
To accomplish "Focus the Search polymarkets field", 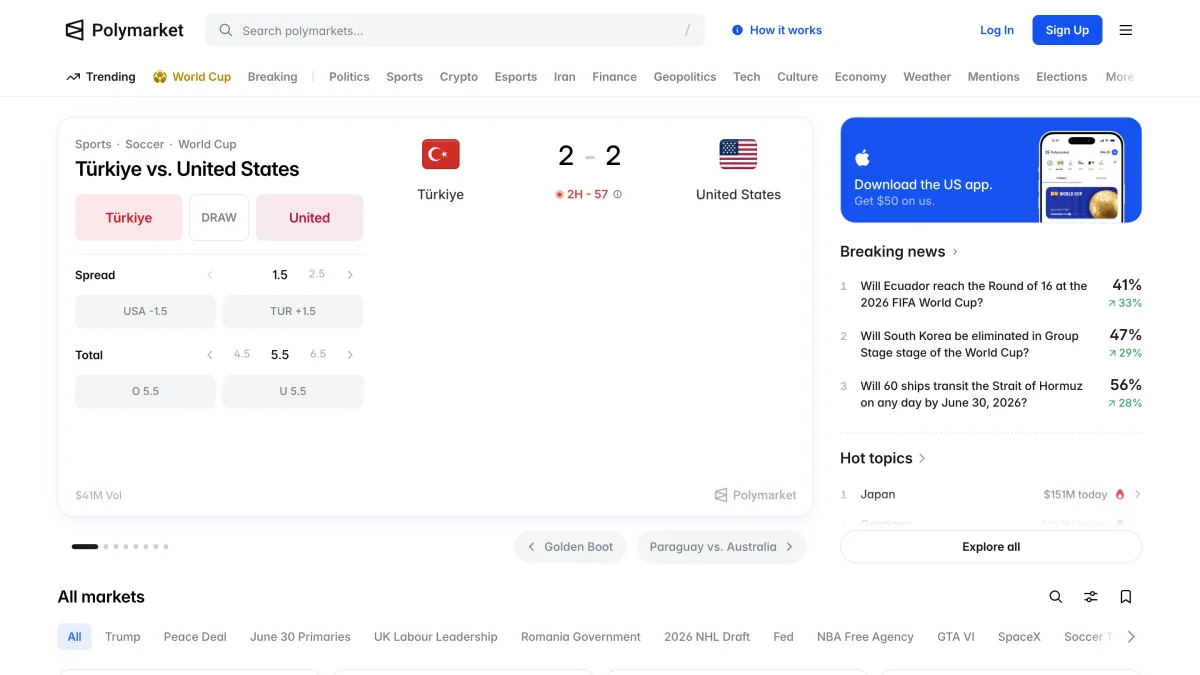I will pos(455,30).
